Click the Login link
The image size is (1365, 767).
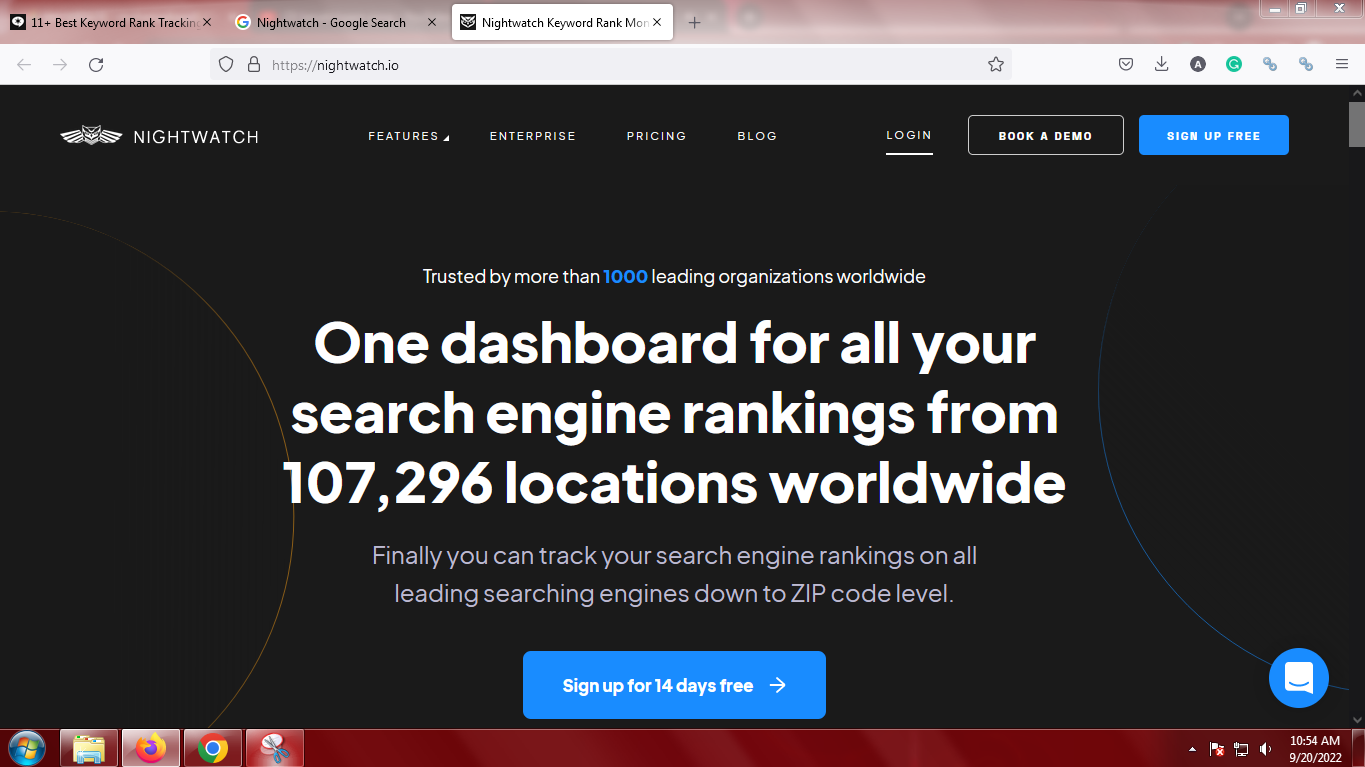909,135
